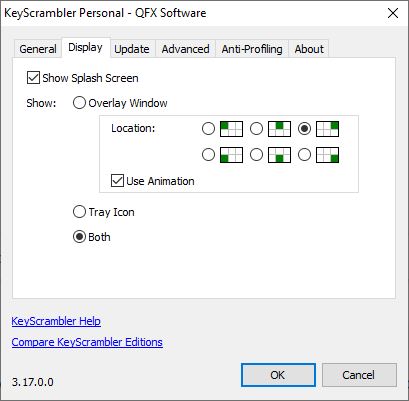Screen dimensions: 409x401
Task: Open the KeyScrambler Help link
Action: coord(56,321)
